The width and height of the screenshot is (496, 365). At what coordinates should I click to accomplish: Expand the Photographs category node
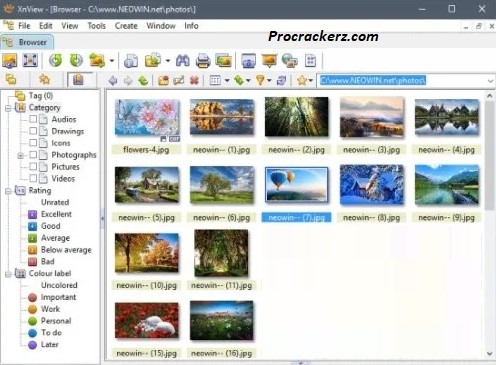pos(20,155)
